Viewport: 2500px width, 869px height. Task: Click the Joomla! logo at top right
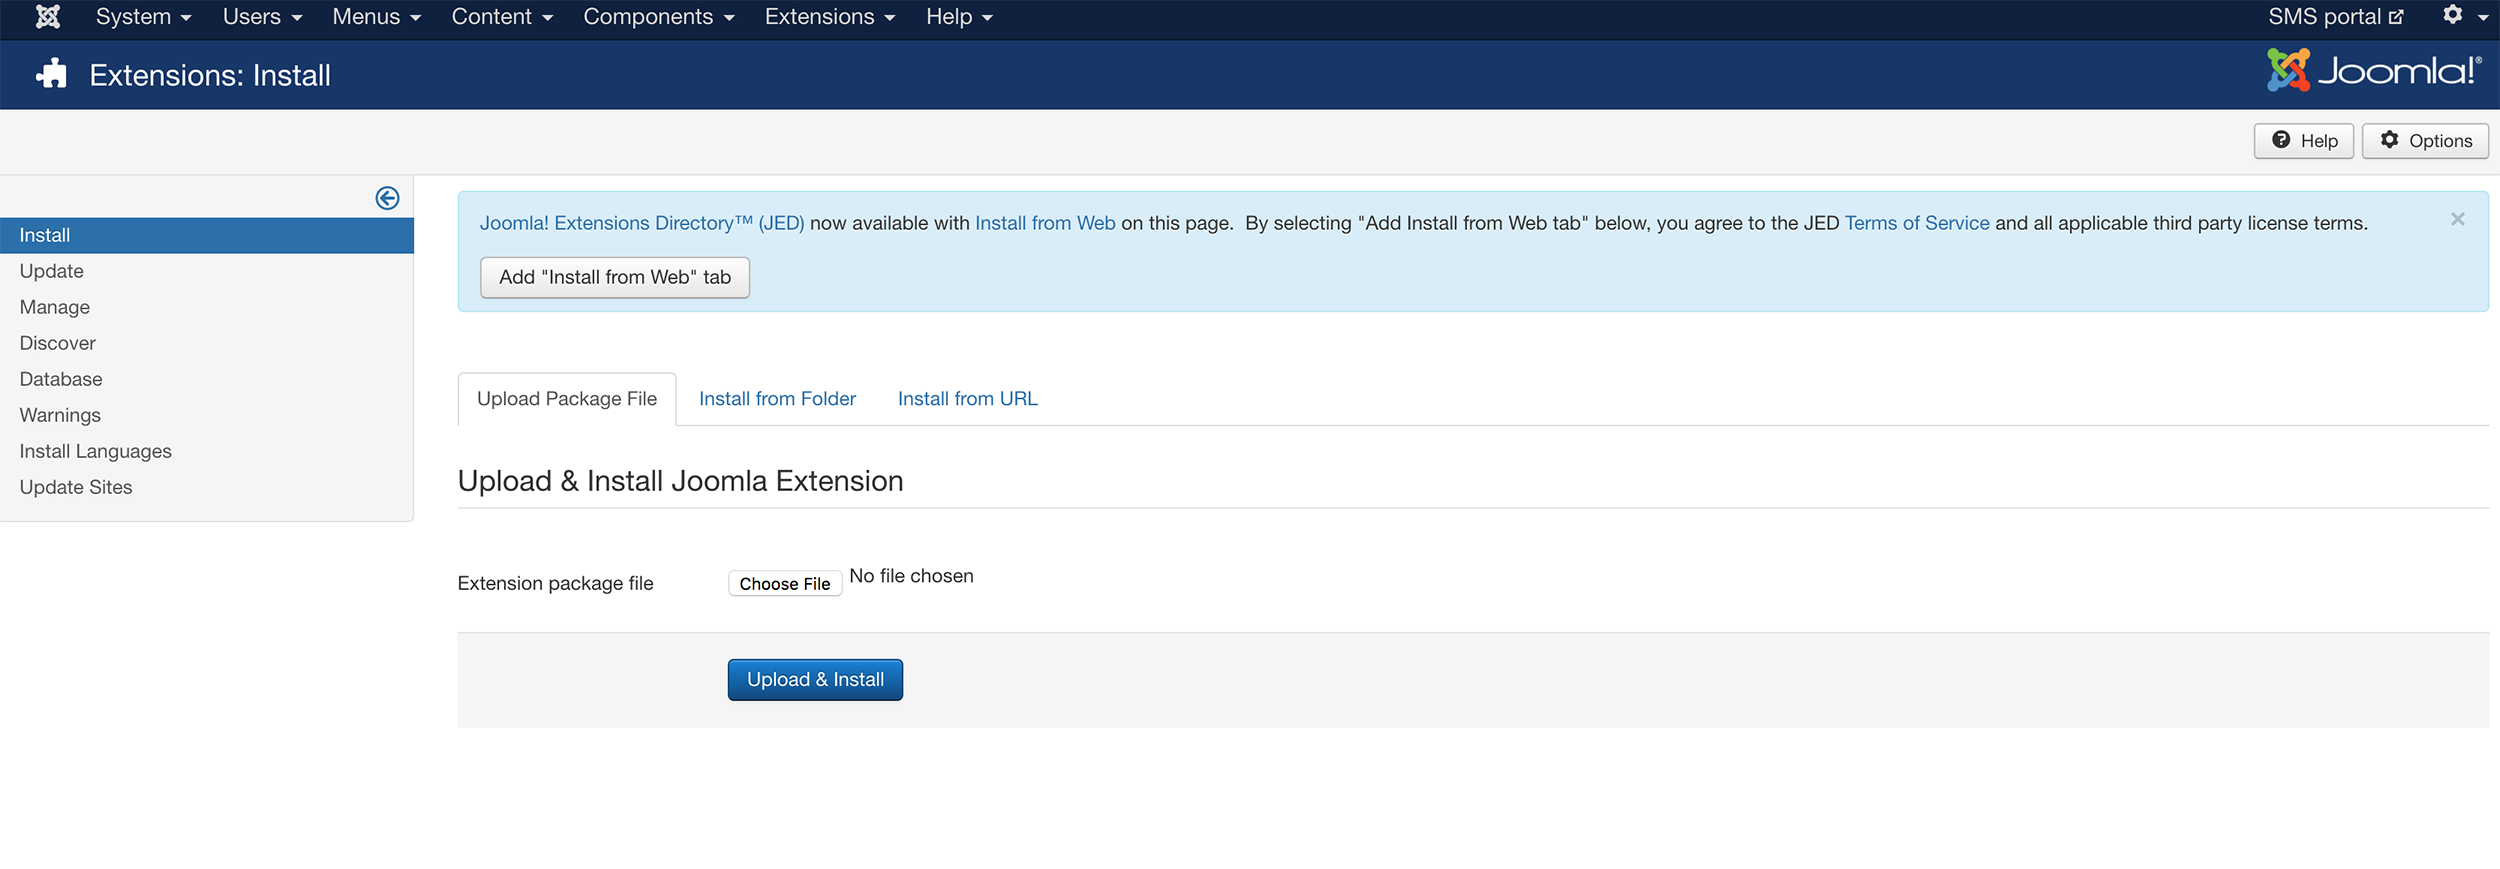(x=2373, y=71)
